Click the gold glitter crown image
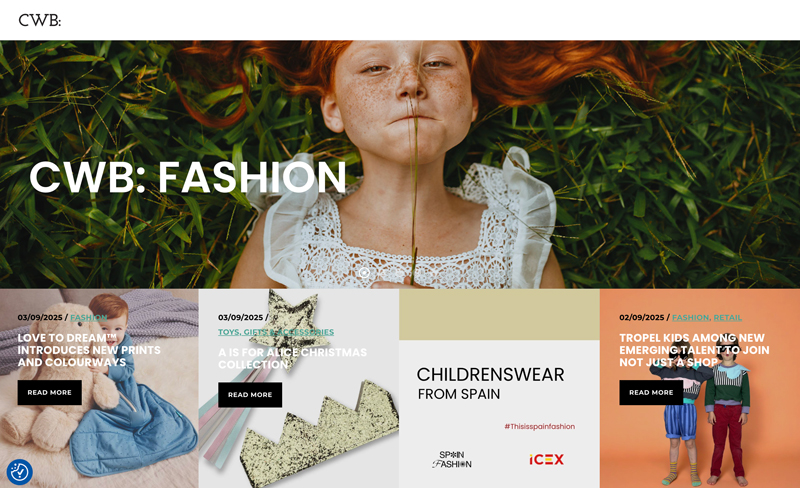The width and height of the screenshot is (800, 488). click(x=320, y=434)
